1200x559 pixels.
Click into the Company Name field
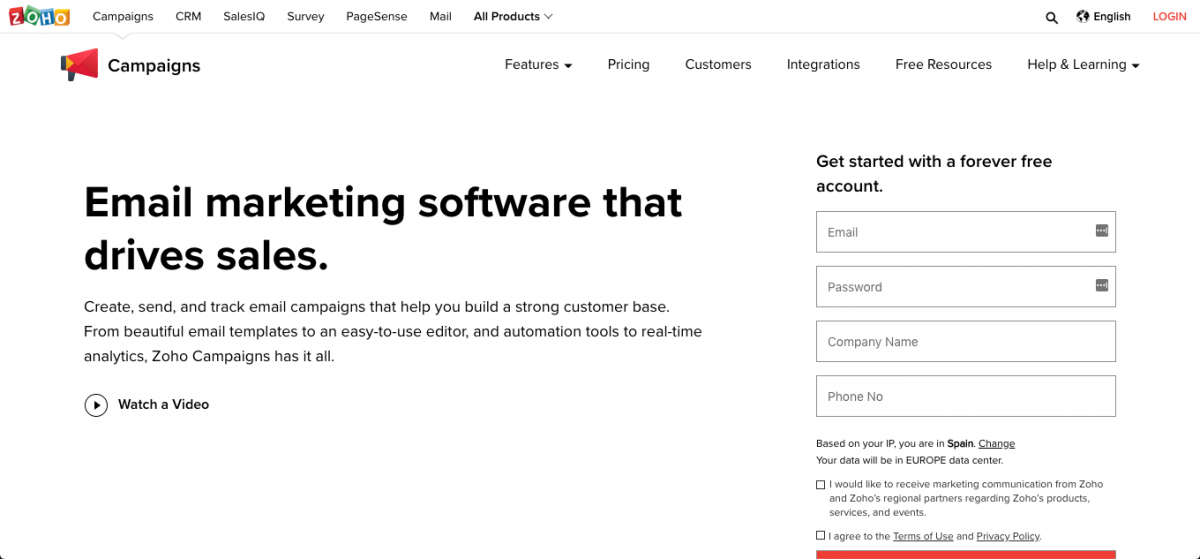click(965, 342)
